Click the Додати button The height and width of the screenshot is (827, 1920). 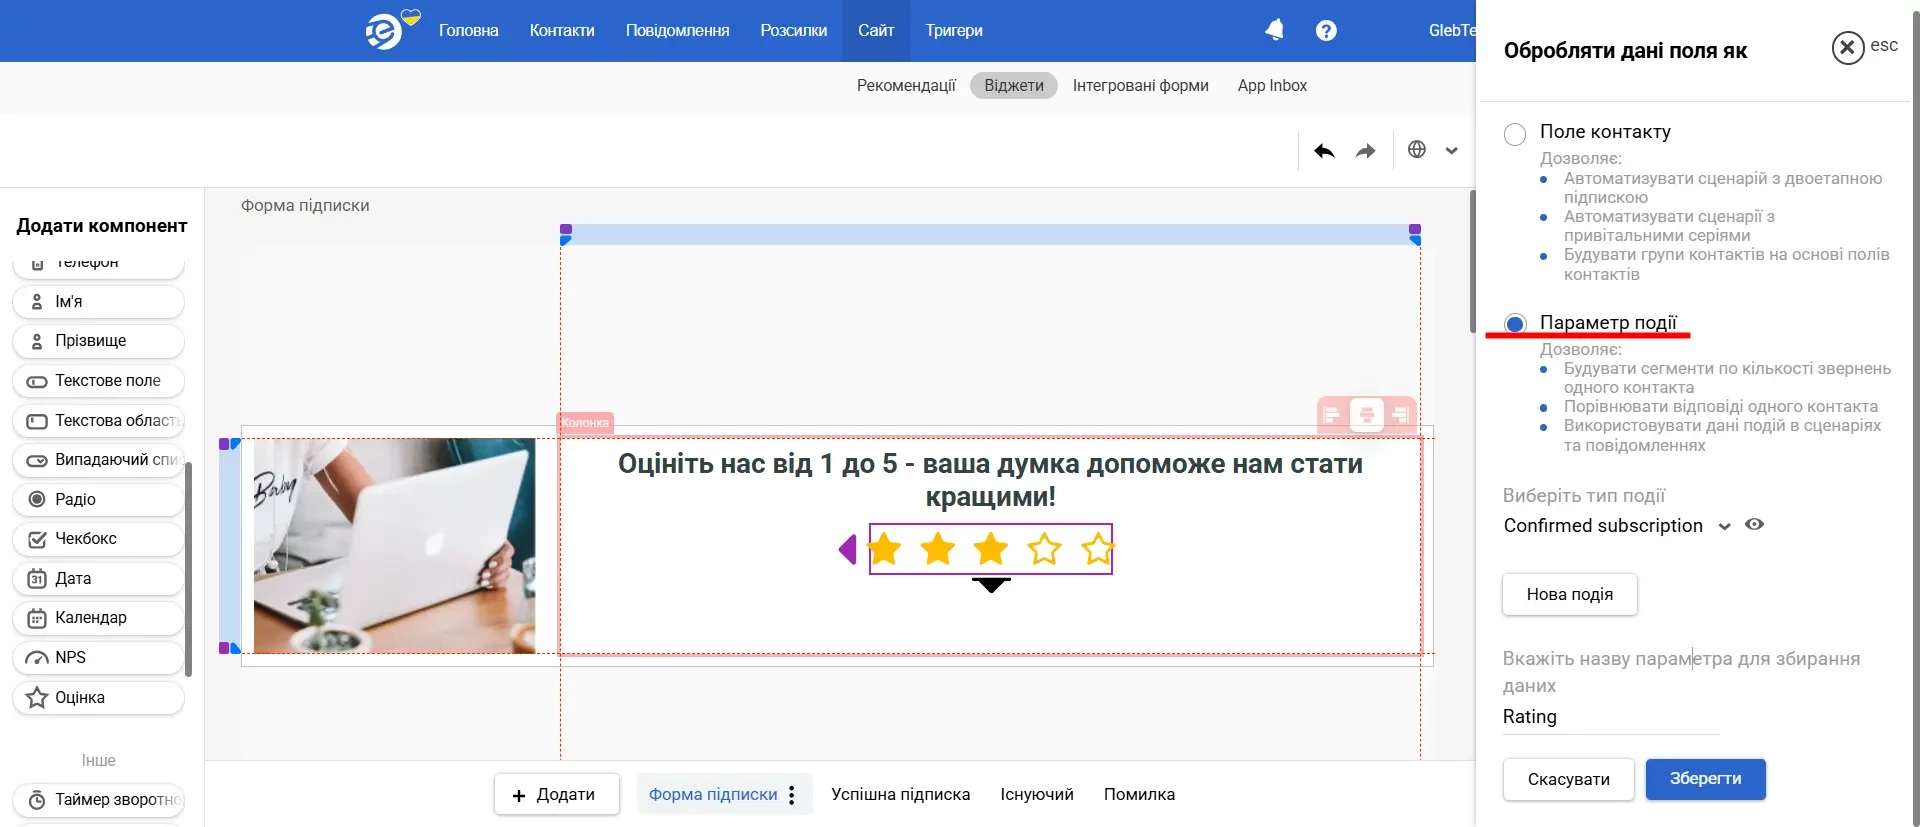coord(556,795)
